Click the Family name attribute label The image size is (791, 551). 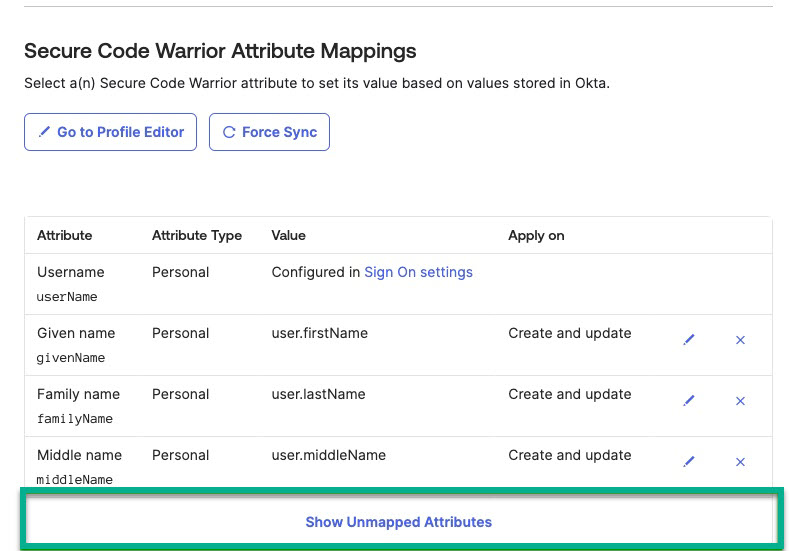[78, 395]
